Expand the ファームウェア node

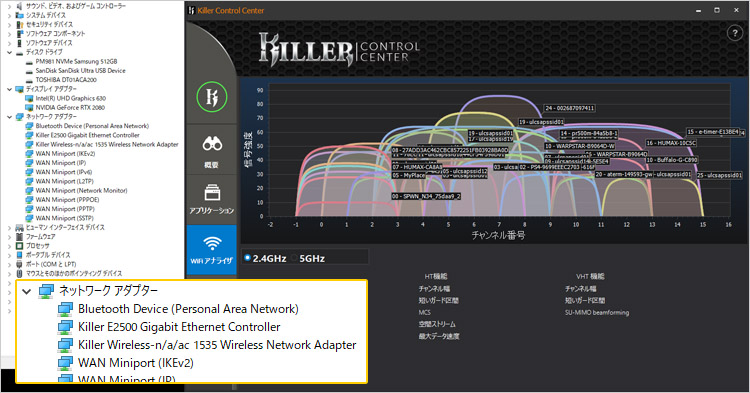[x=10, y=237]
